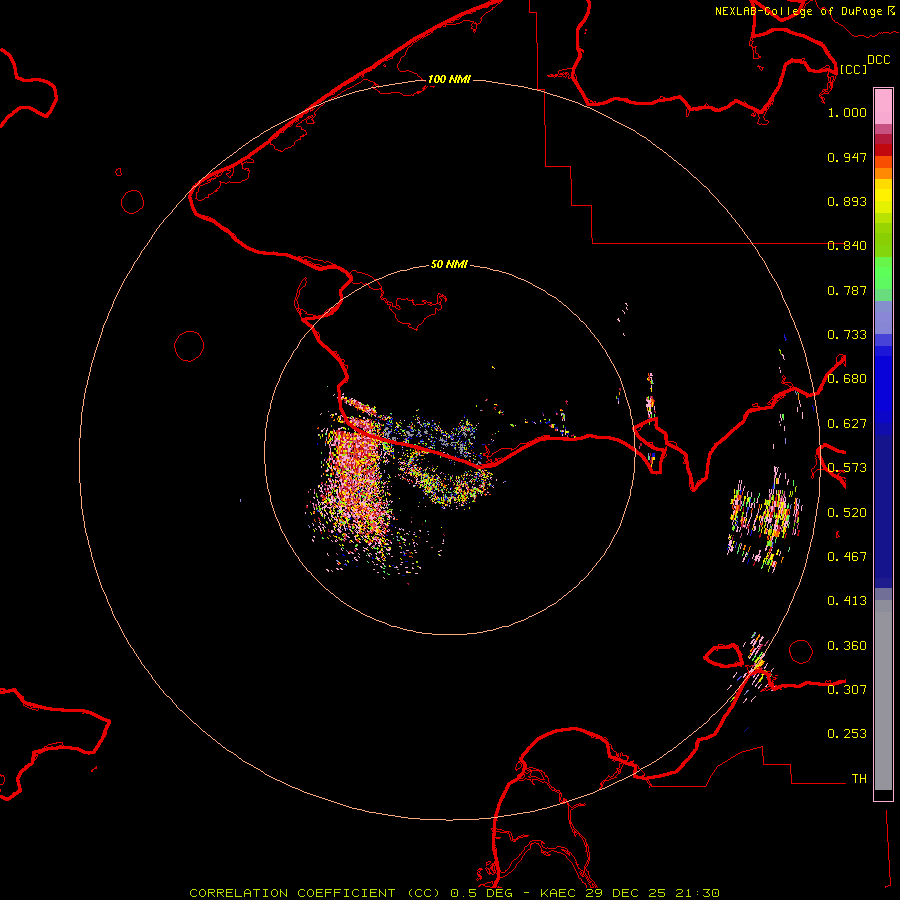Click the 50 NMI range ring label
This screenshot has height=900, width=900.
pyautogui.click(x=449, y=264)
